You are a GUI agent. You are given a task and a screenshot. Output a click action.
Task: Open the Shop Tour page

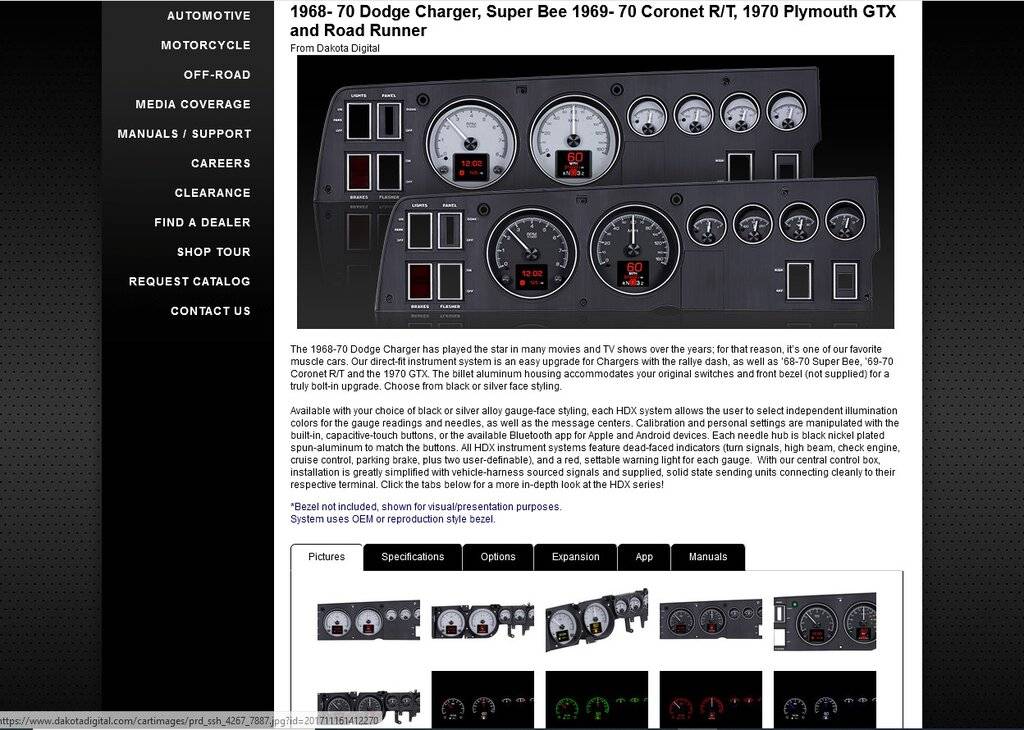pos(213,252)
